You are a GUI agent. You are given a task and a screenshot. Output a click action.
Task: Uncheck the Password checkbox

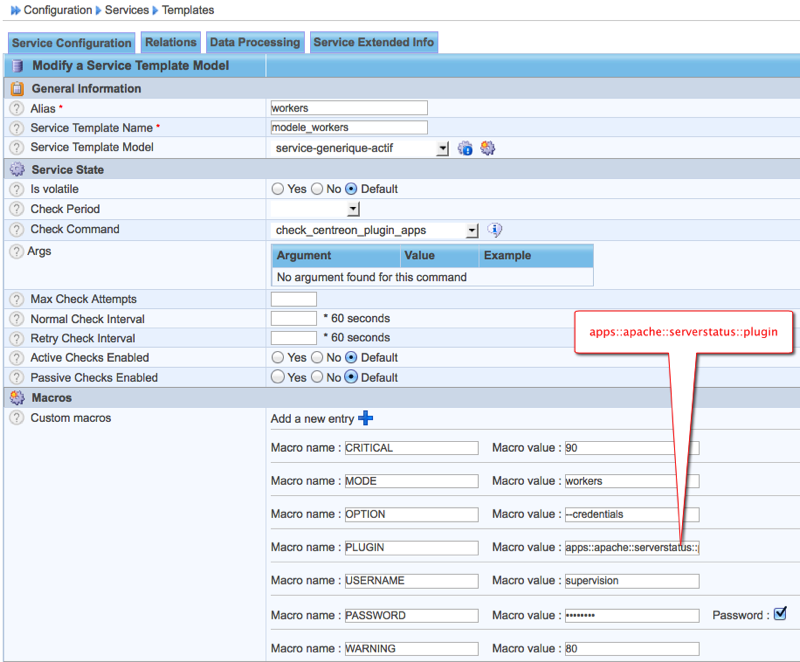tap(780, 613)
